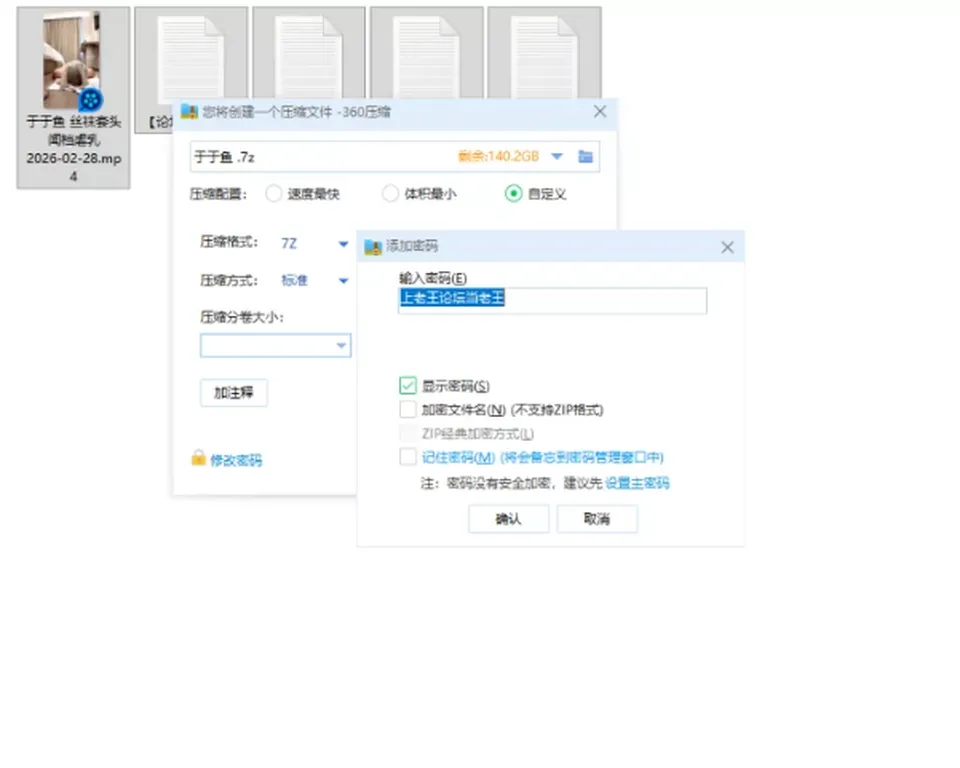Click the 压缩分卷大小 label

point(242,317)
